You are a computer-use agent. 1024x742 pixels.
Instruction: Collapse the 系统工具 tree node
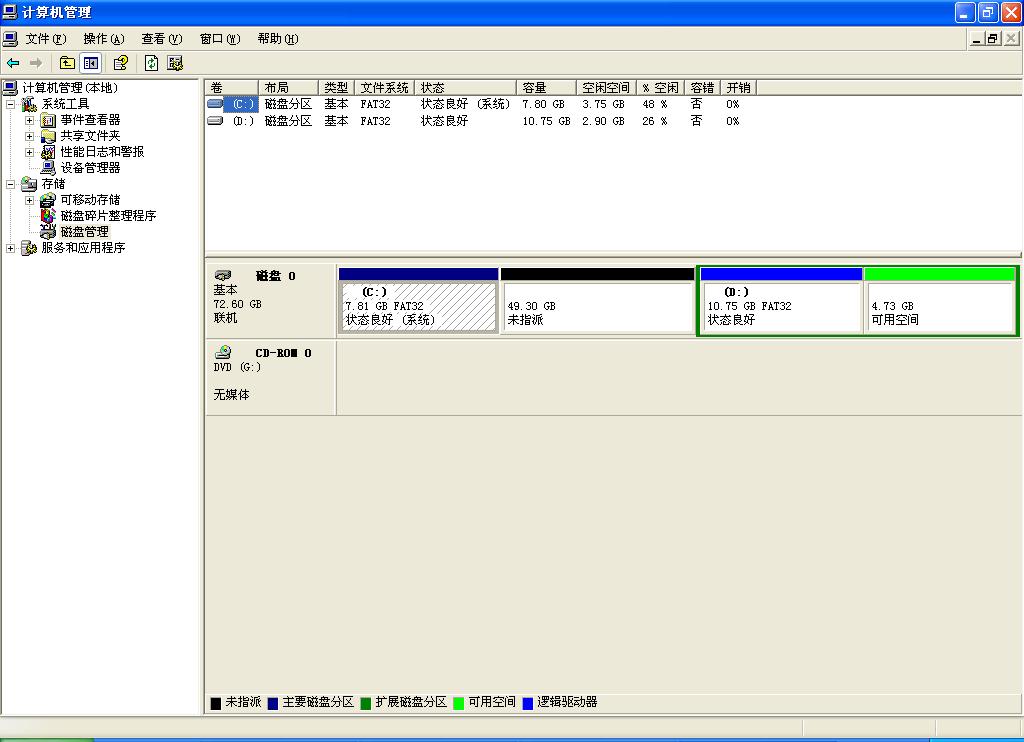[10, 105]
